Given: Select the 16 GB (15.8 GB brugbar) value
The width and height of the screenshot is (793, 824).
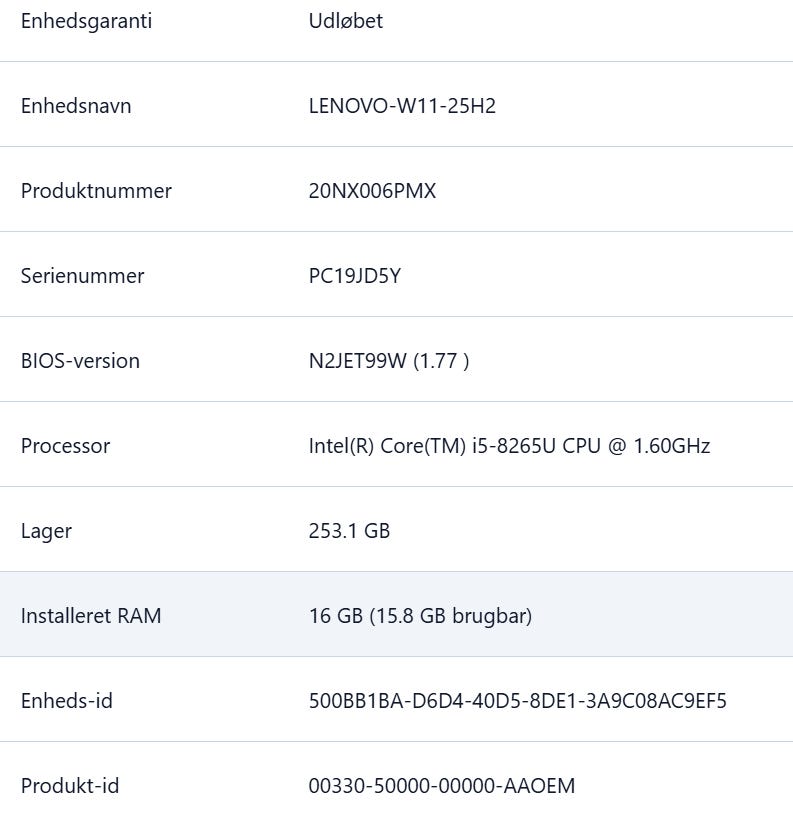Looking at the screenshot, I should coord(420,616).
